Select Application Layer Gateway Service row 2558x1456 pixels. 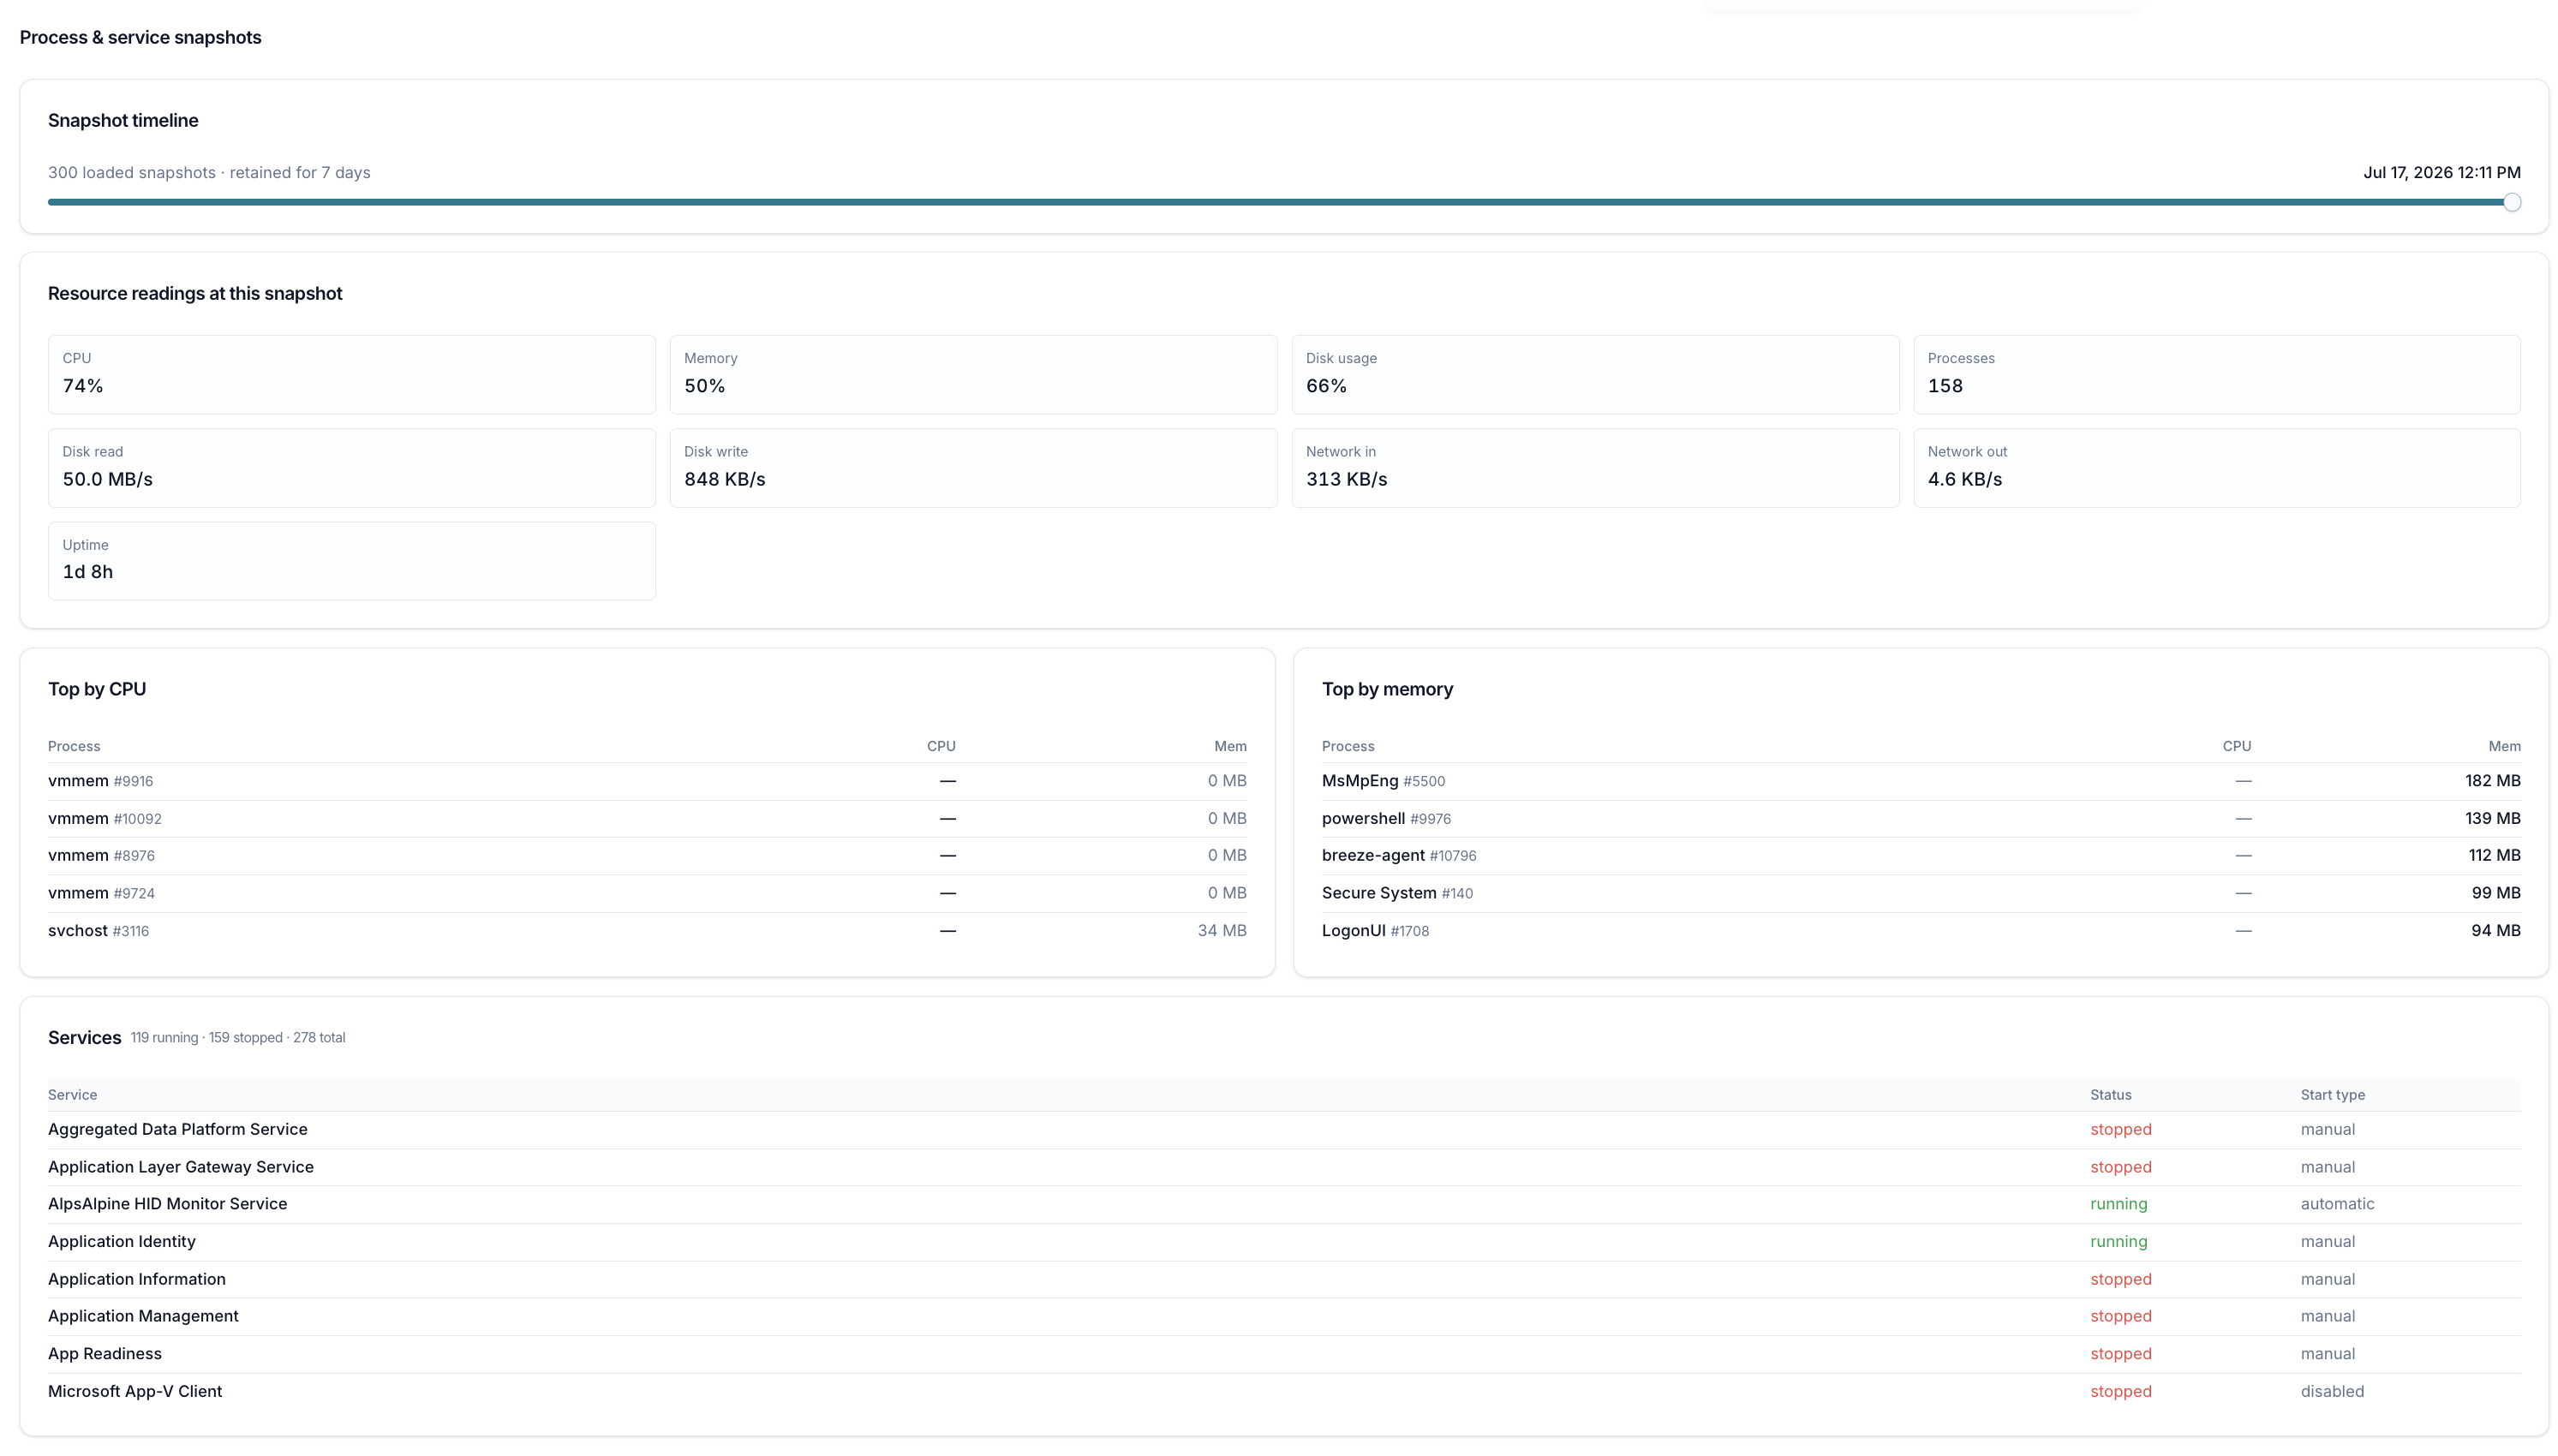pos(1284,1168)
